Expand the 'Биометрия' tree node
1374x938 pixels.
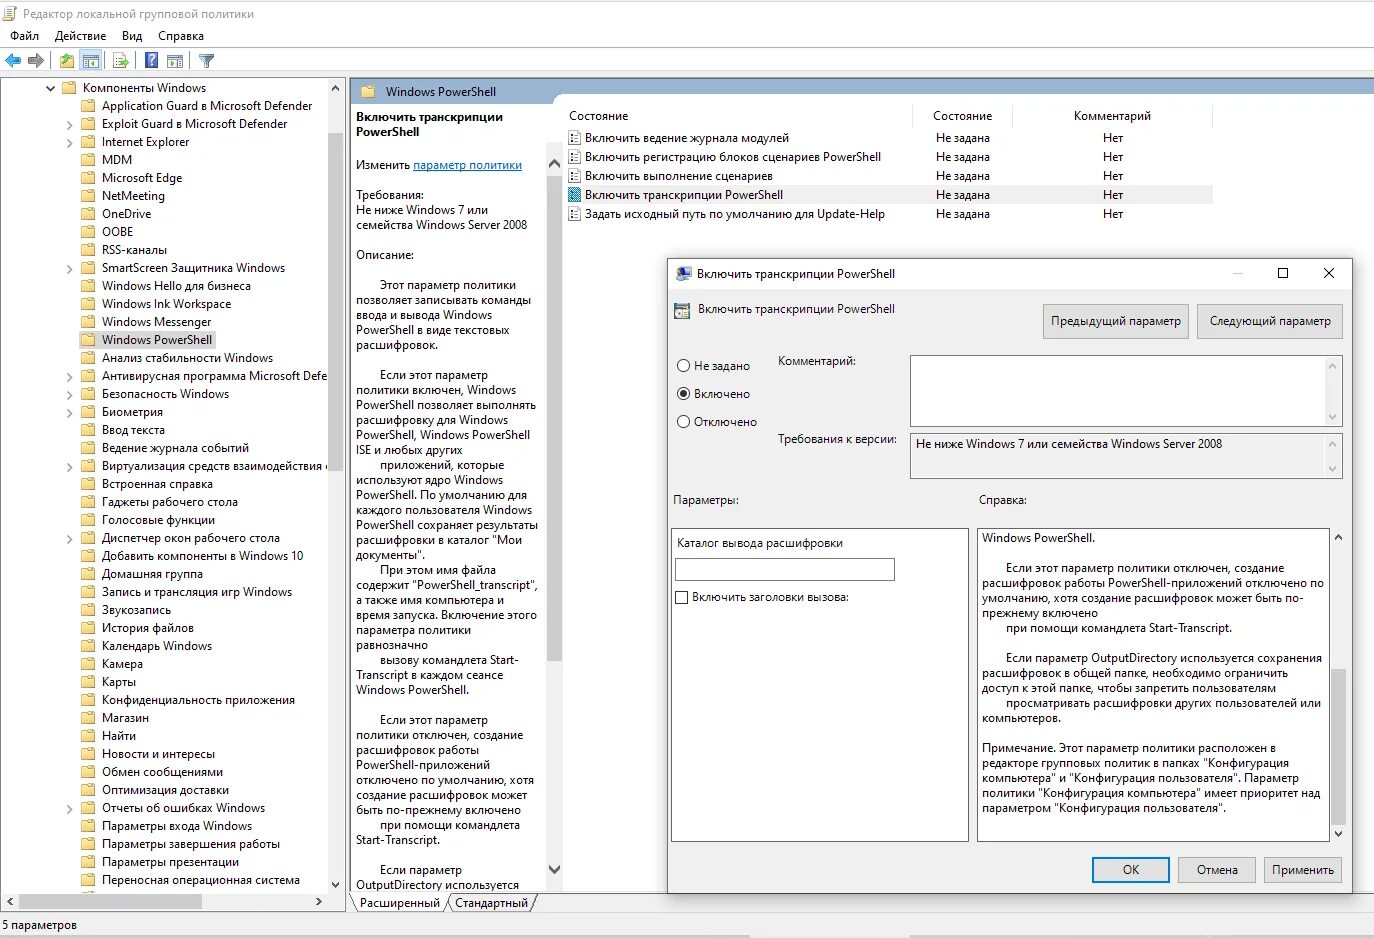pos(69,413)
